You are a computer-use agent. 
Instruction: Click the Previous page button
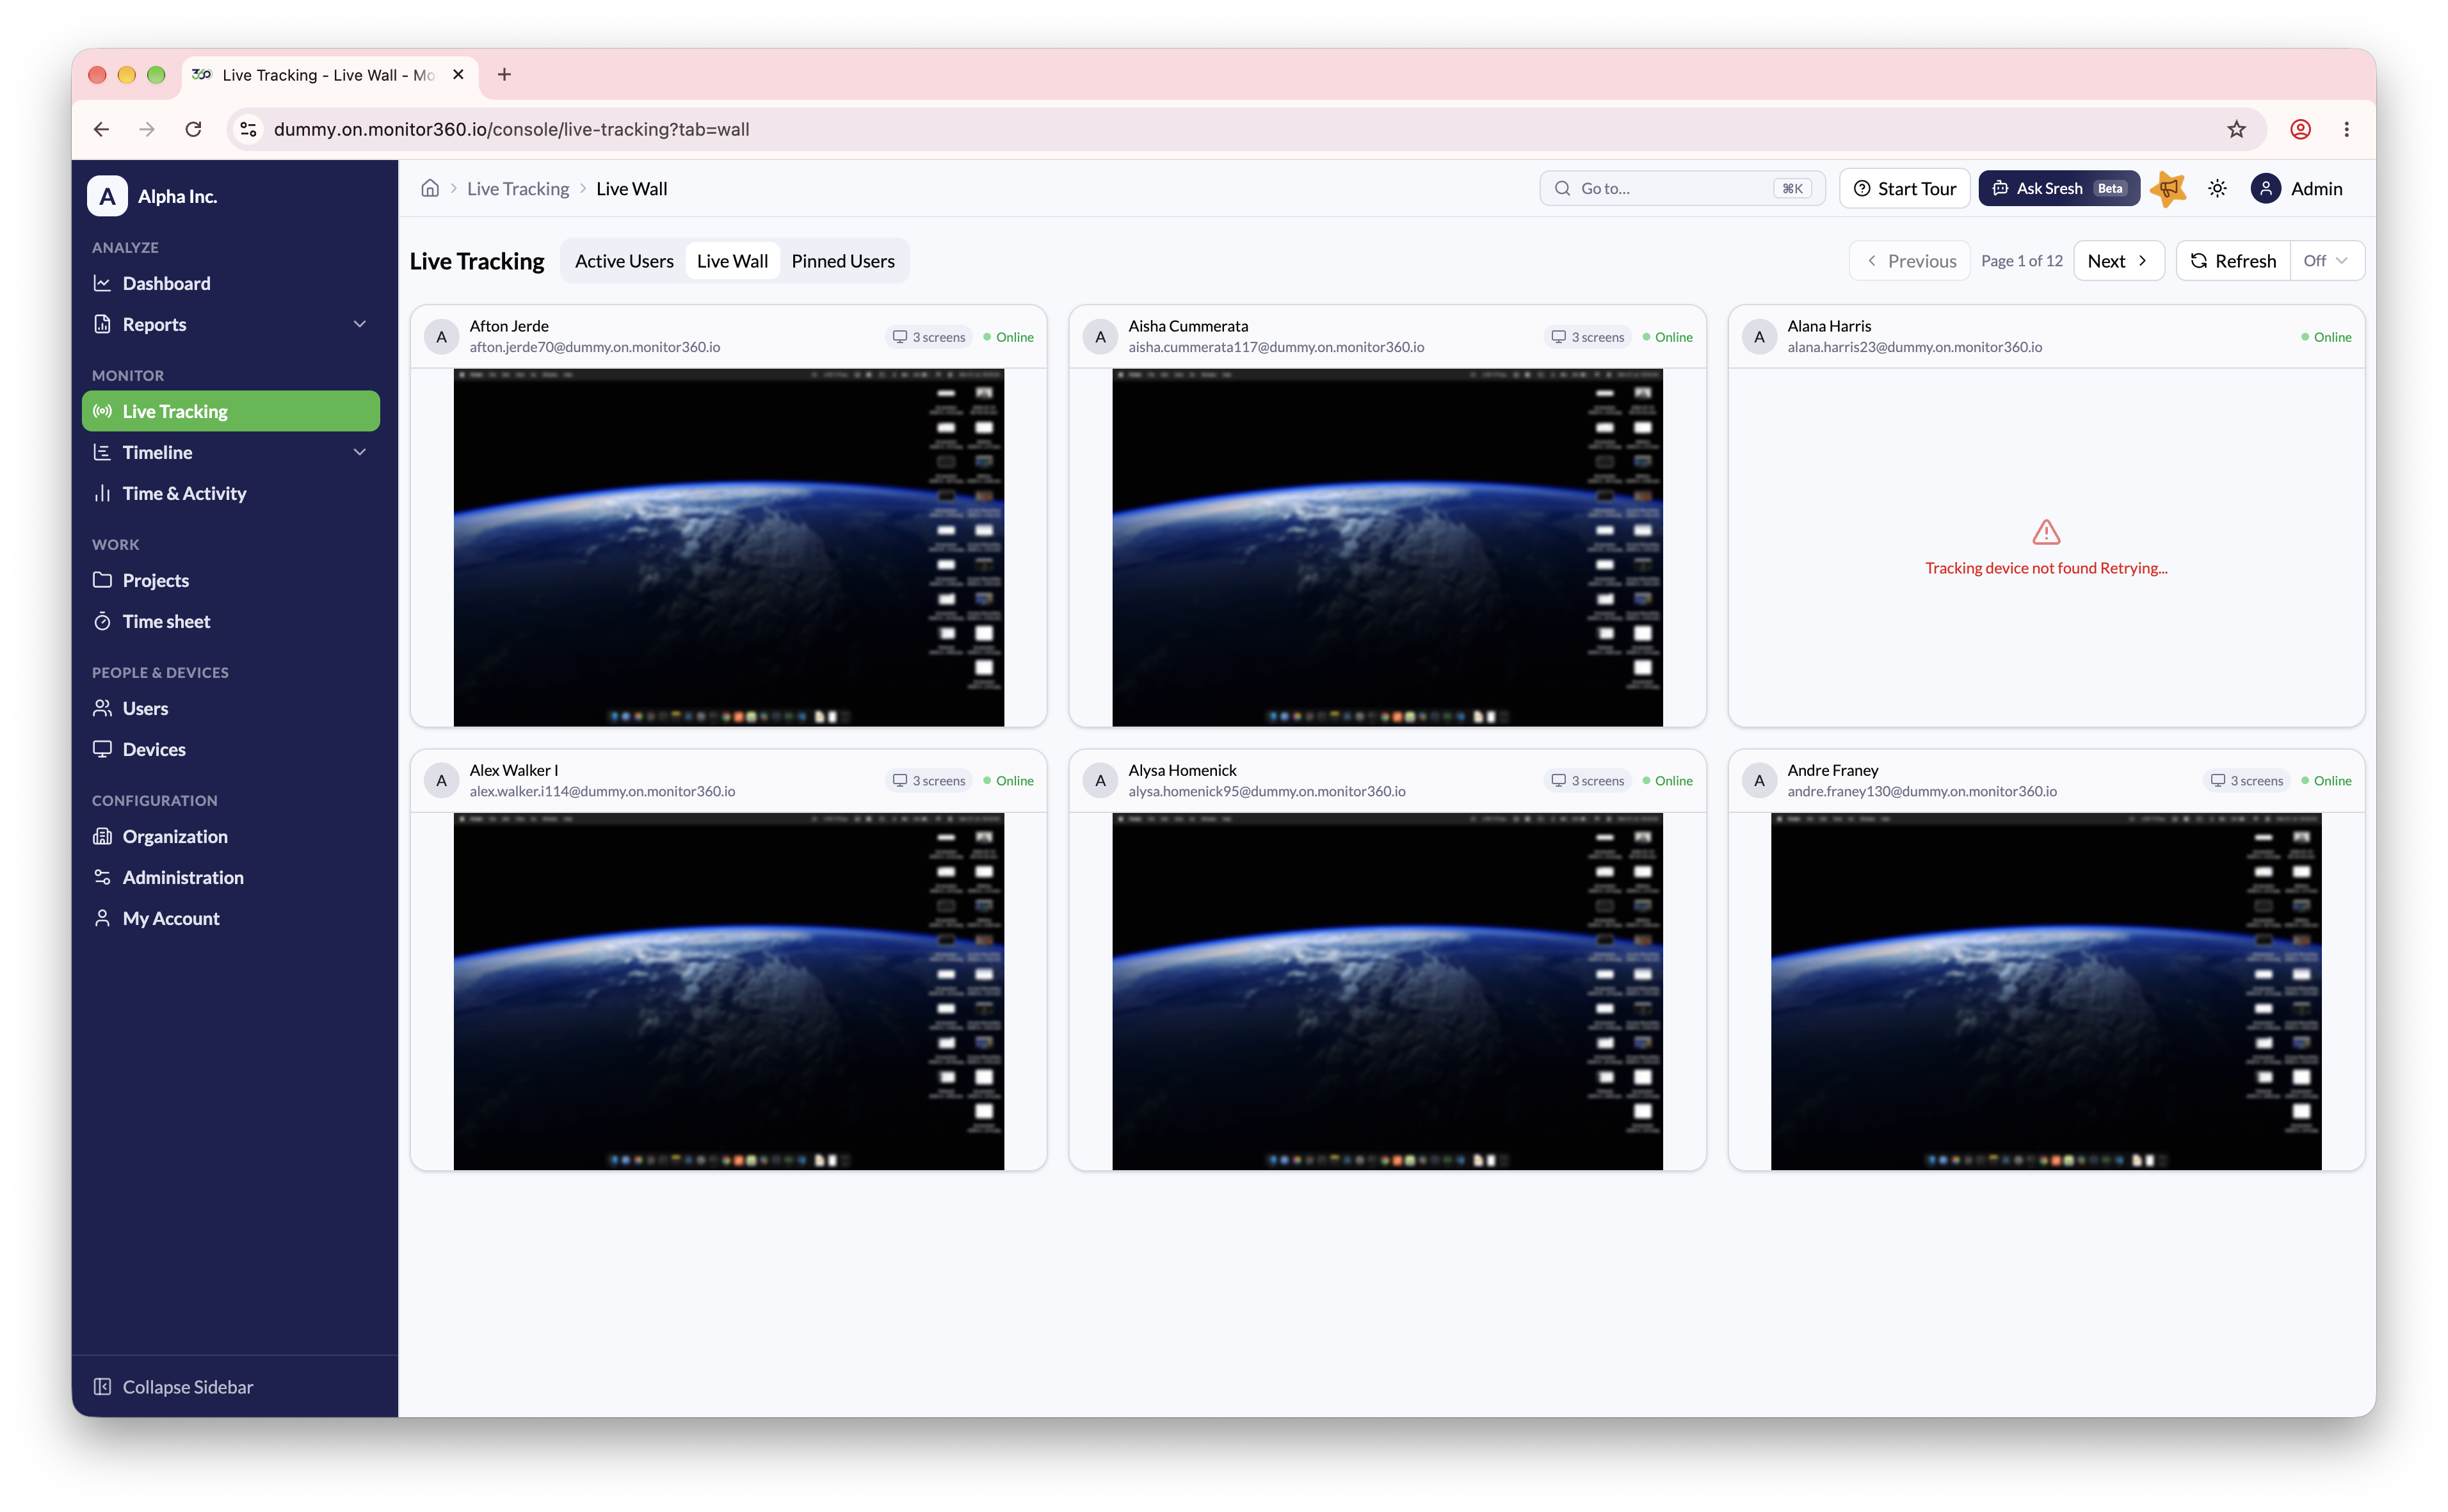pyautogui.click(x=1909, y=261)
